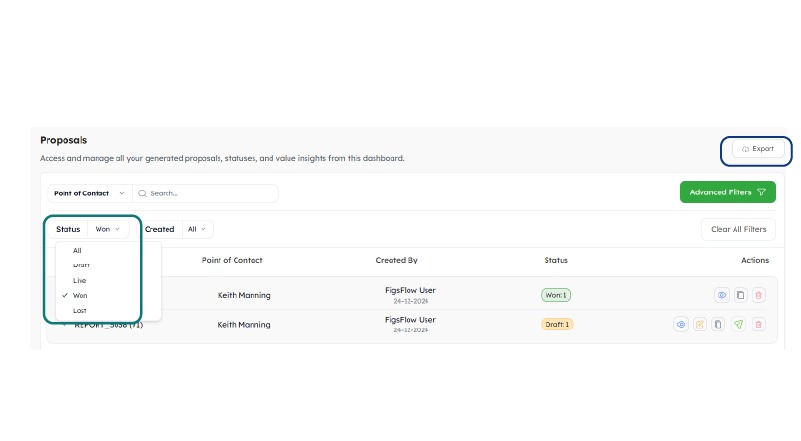Clear All Filters
The width and height of the screenshot is (801, 441).
[738, 229]
